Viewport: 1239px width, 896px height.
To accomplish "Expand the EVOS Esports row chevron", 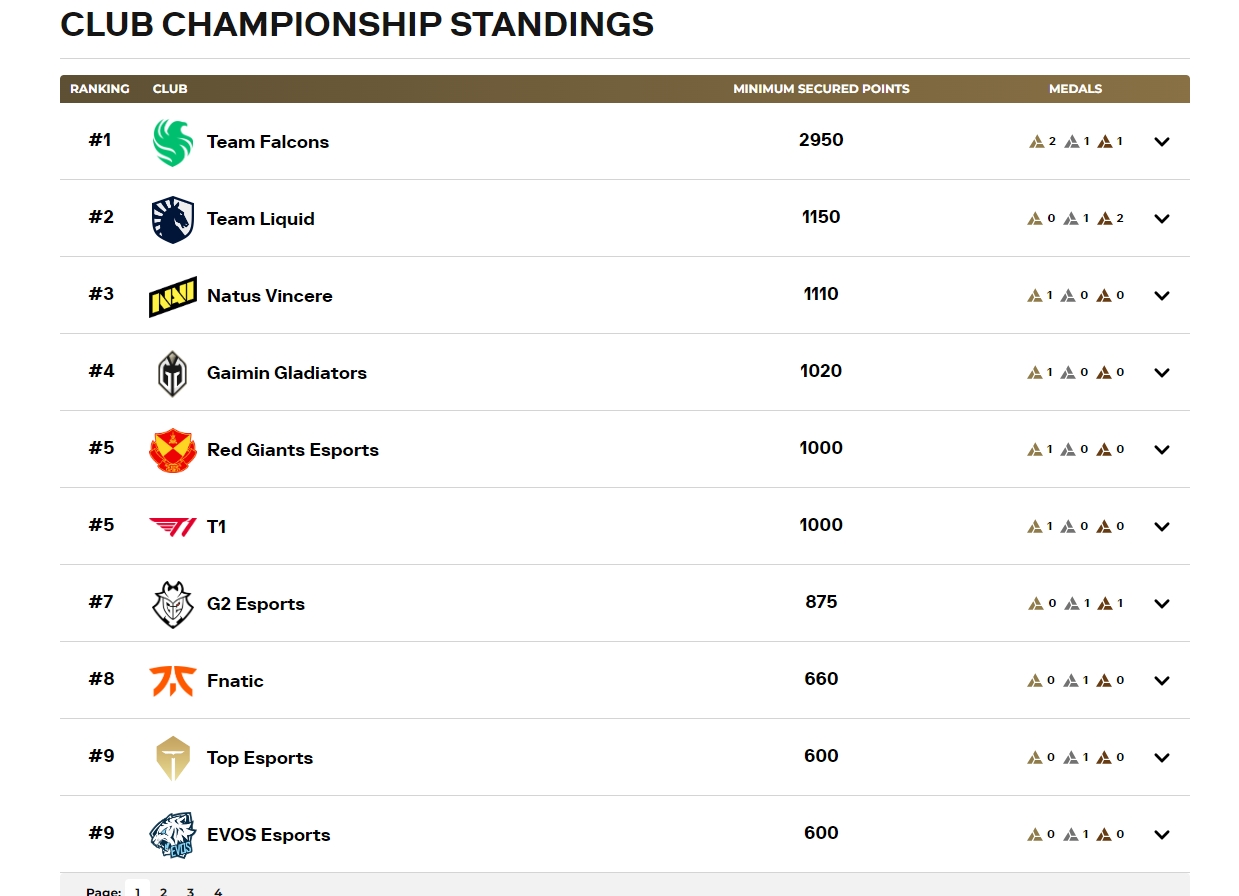I will [x=1161, y=835].
